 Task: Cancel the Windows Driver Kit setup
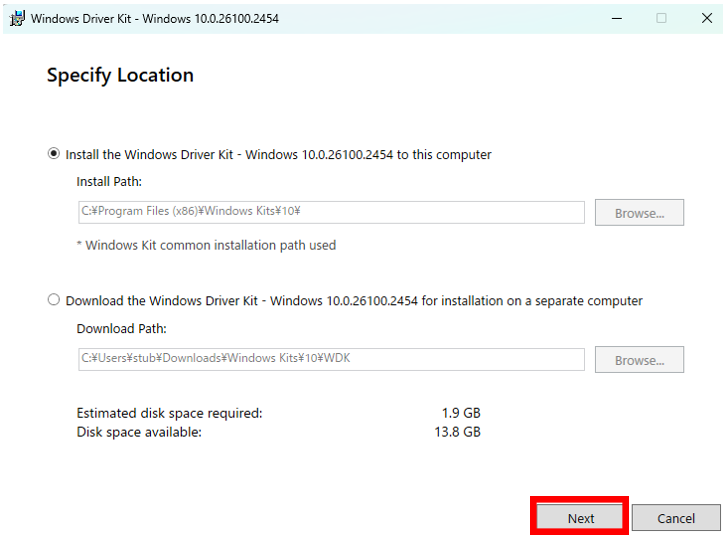676,518
